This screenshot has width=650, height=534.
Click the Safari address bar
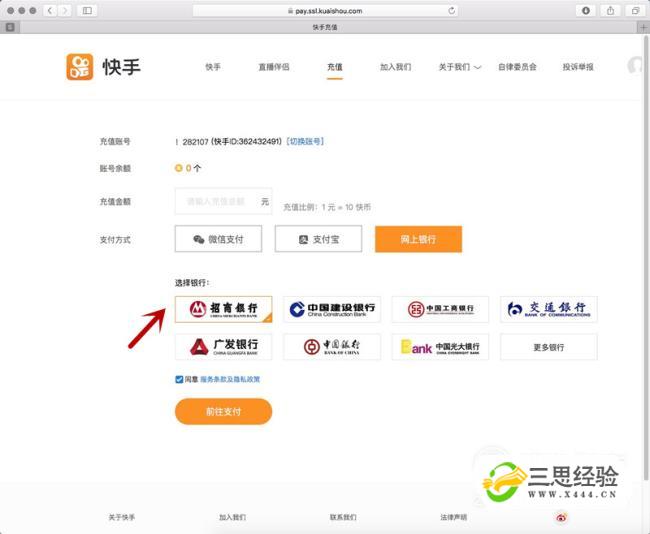pyautogui.click(x=325, y=11)
